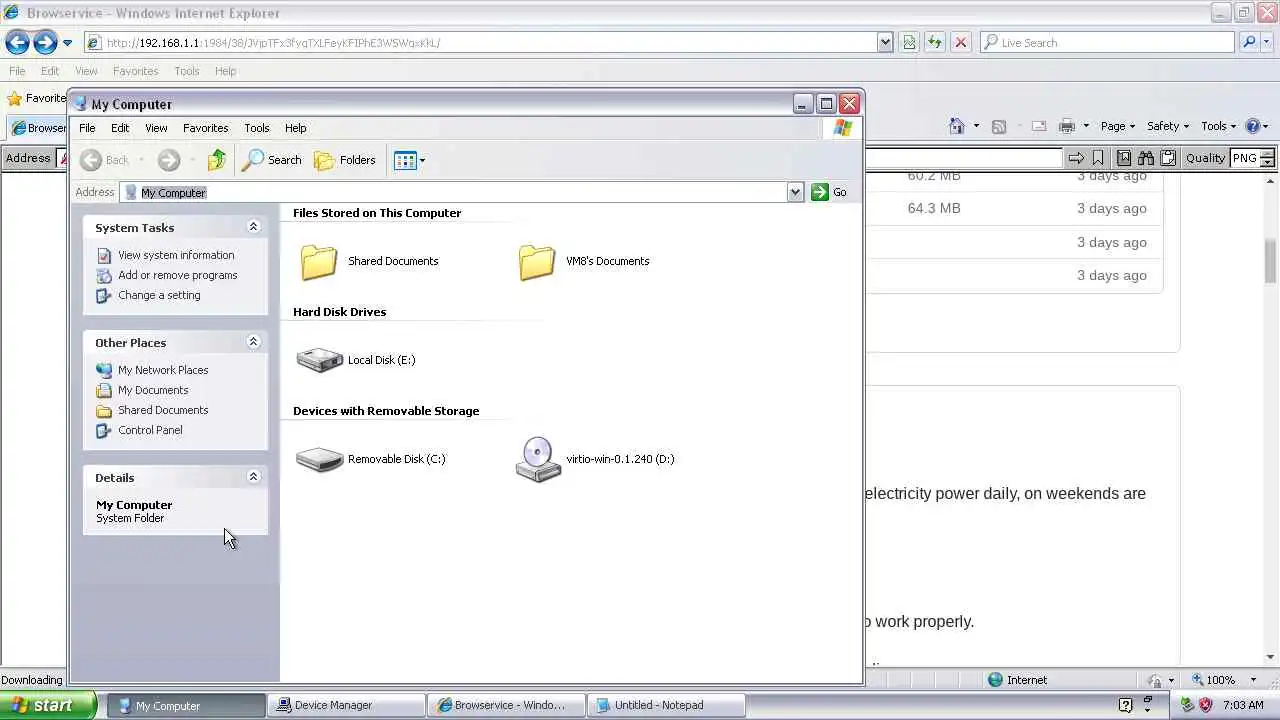Switch to Untitled - Notepad taskbar button
The width and height of the screenshot is (1280, 720).
[x=668, y=705]
